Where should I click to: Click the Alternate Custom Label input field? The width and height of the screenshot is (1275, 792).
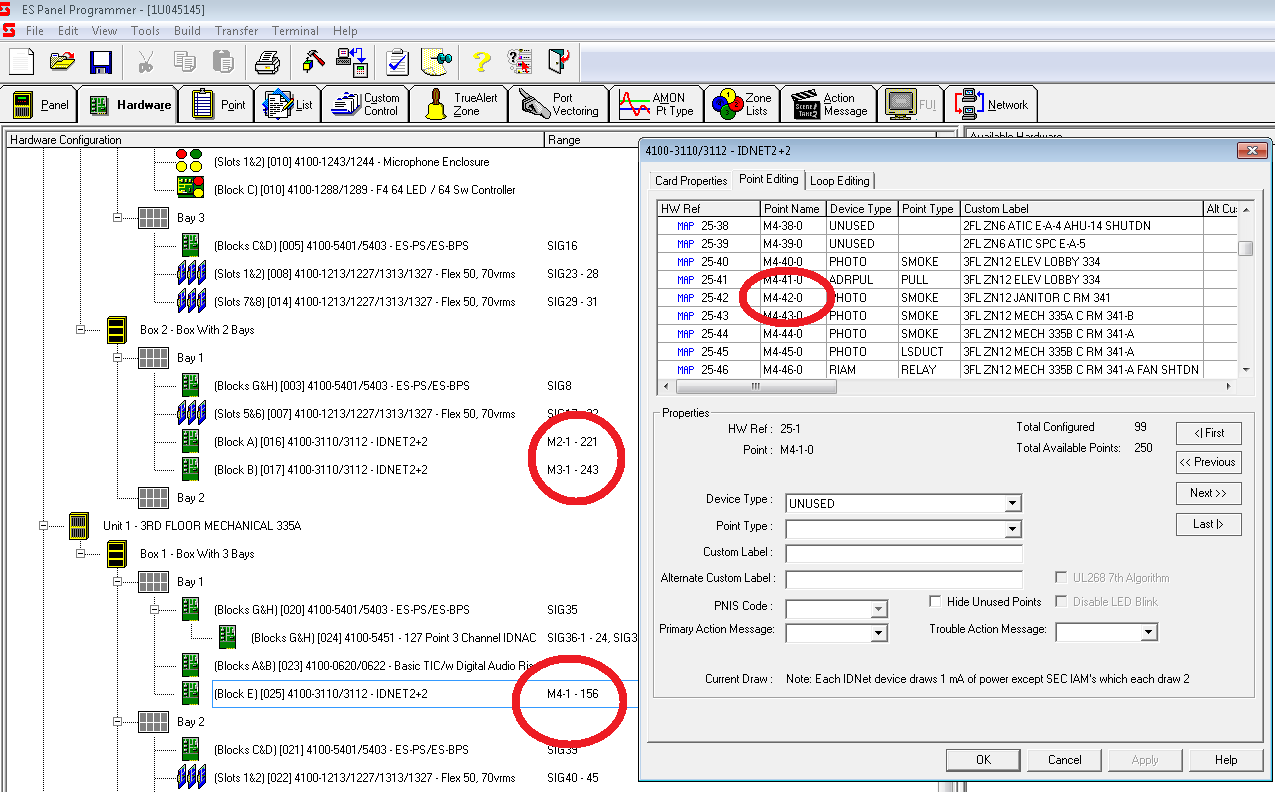click(904, 580)
